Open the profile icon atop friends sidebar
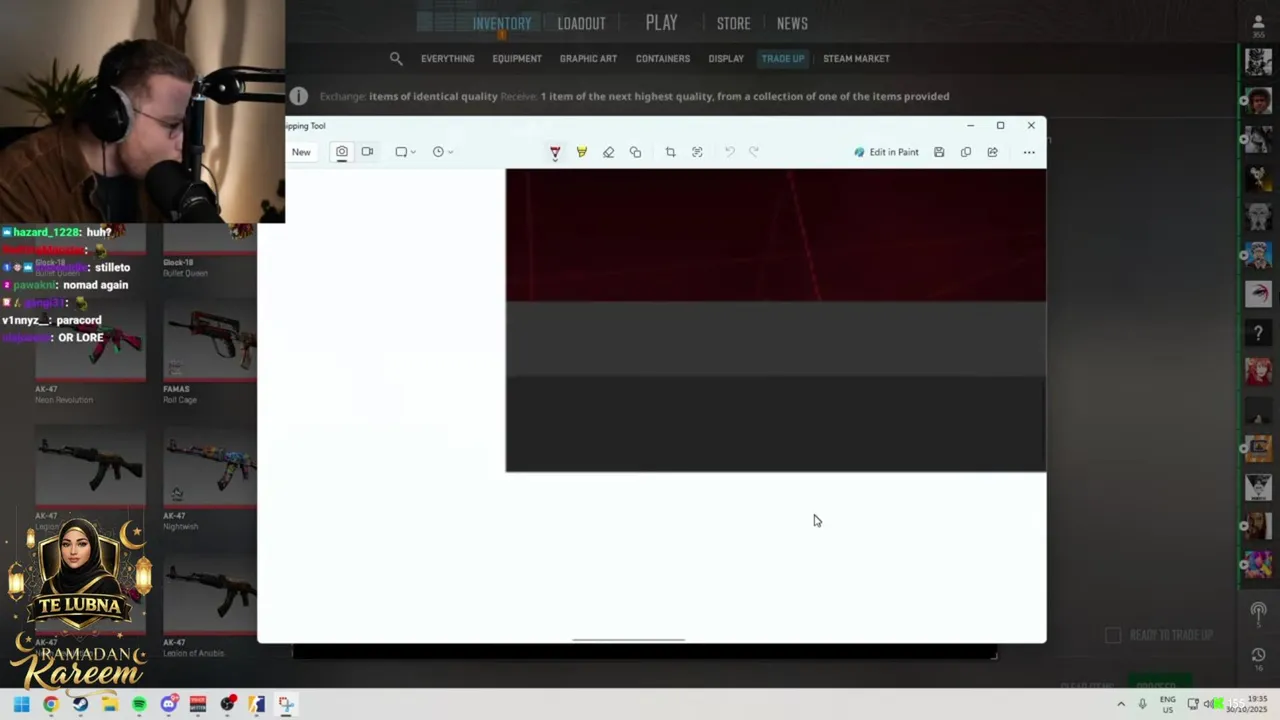The width and height of the screenshot is (1280, 720). pos(1259,22)
